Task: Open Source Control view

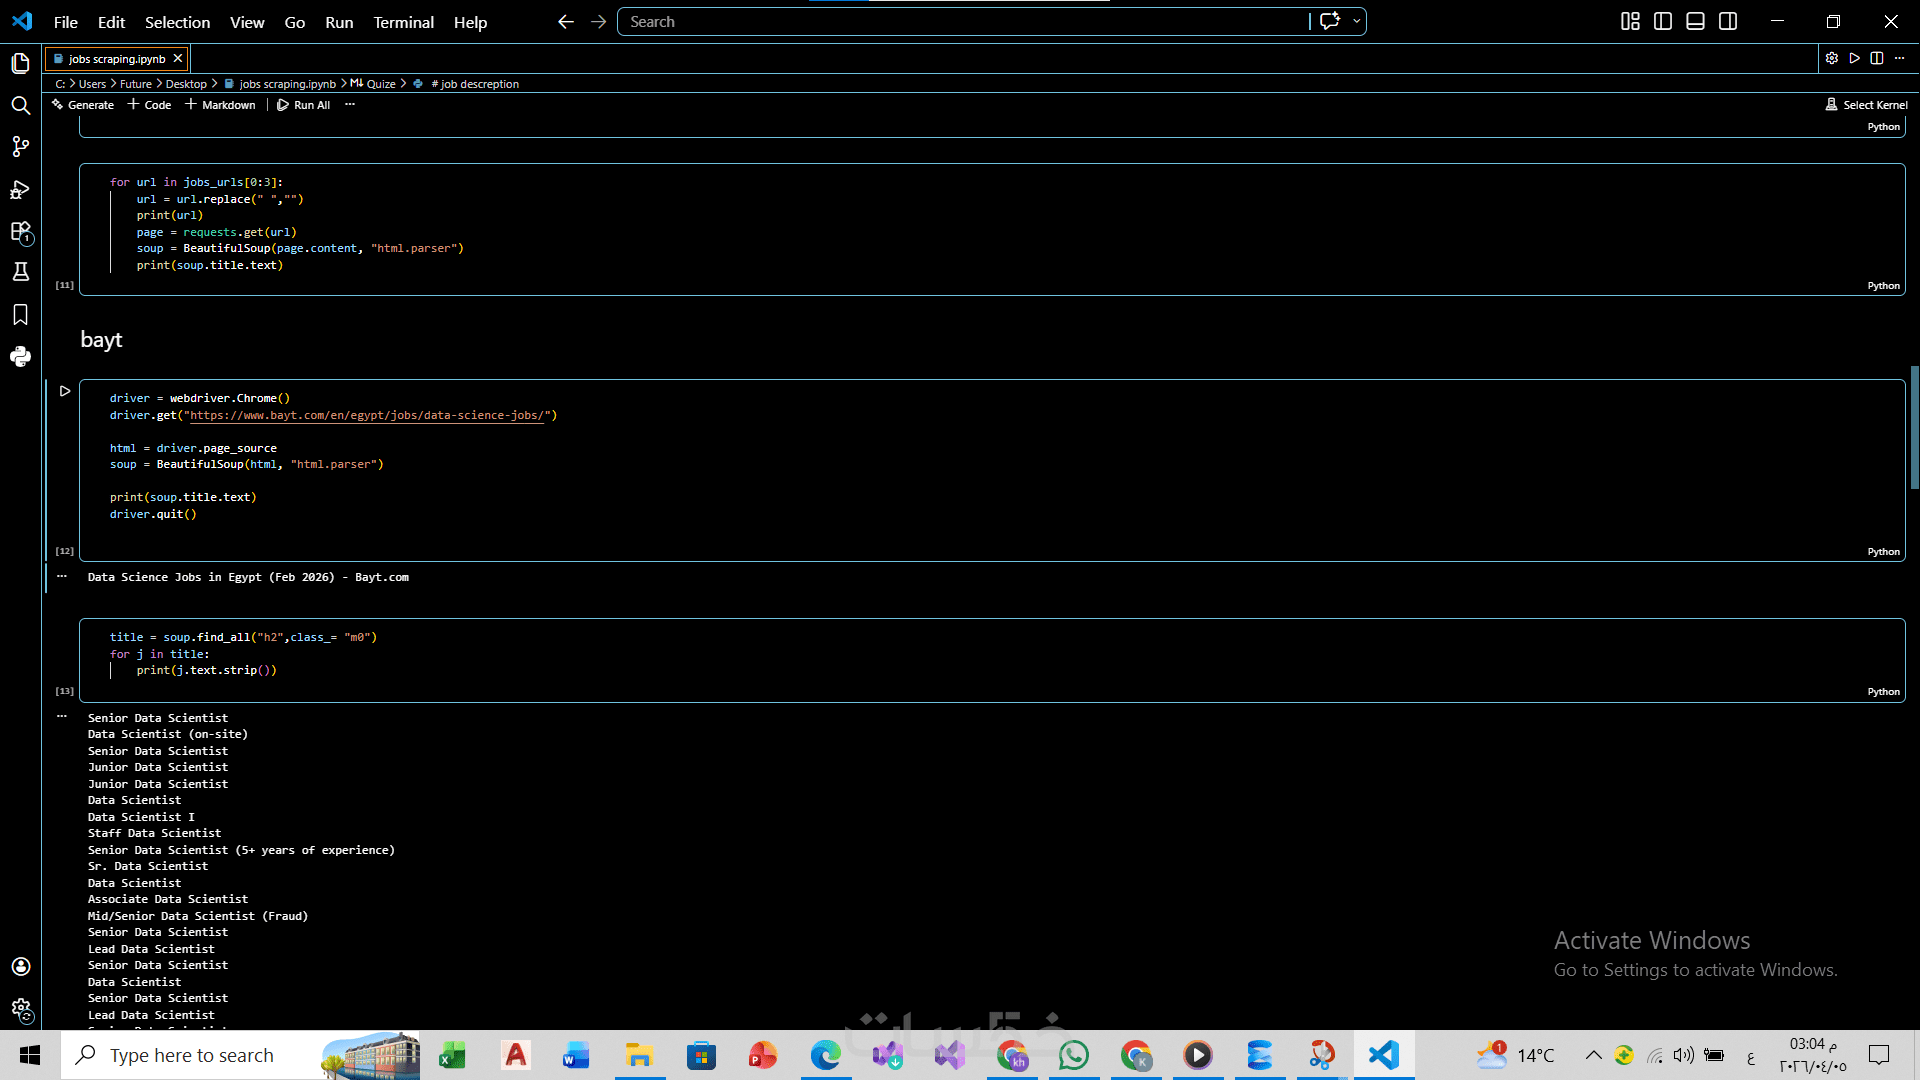Action: [20, 147]
